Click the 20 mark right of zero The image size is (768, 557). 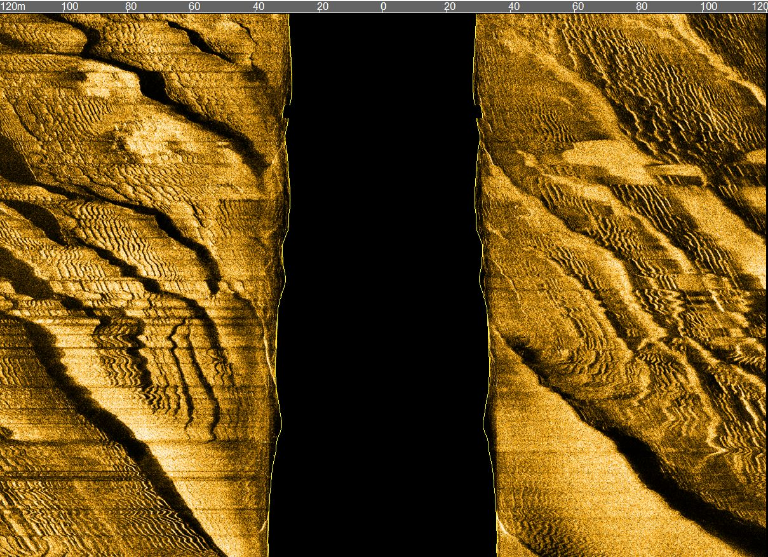pos(449,6)
